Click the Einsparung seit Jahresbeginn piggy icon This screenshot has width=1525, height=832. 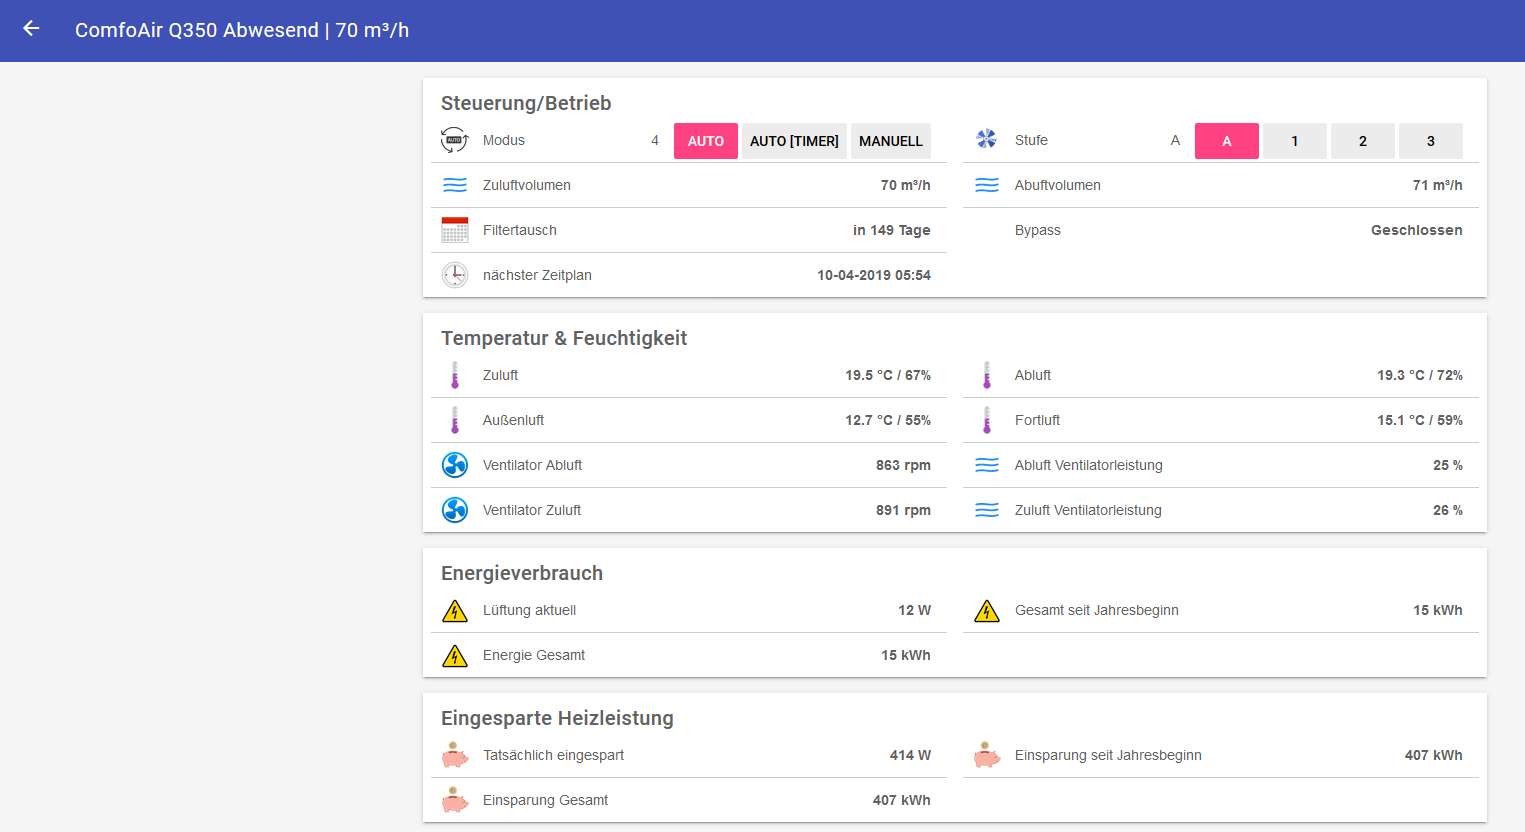pyautogui.click(x=986, y=755)
